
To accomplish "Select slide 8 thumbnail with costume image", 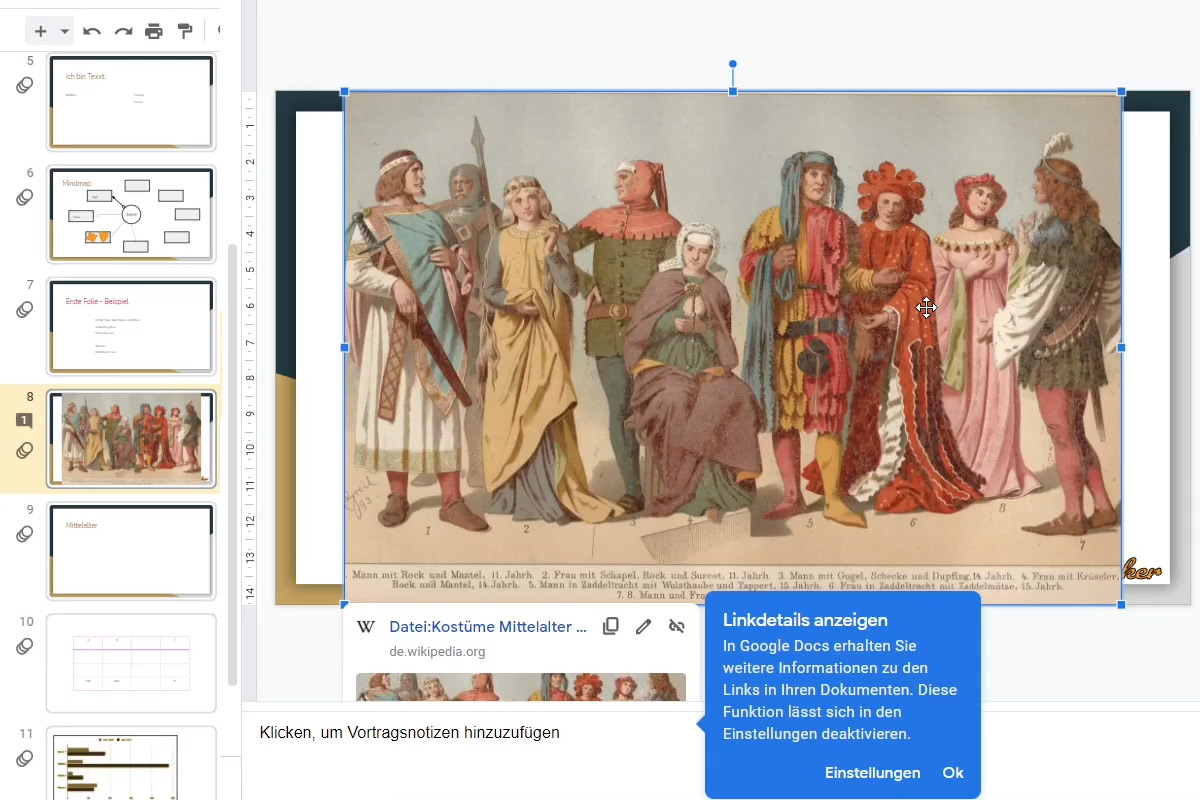I will click(x=131, y=439).
